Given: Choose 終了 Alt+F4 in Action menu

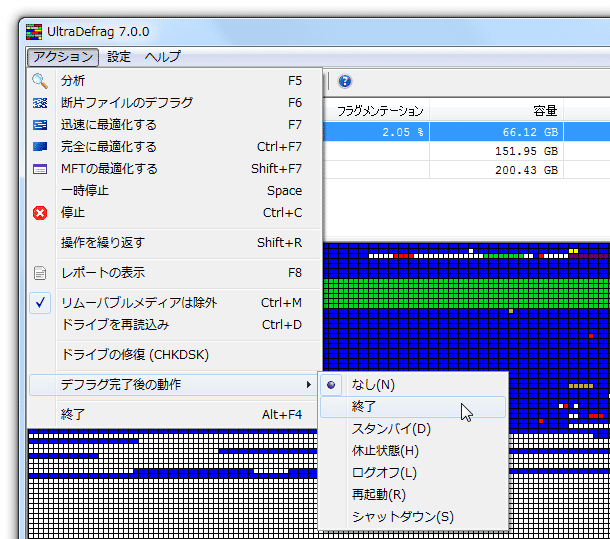Looking at the screenshot, I should coord(174,414).
